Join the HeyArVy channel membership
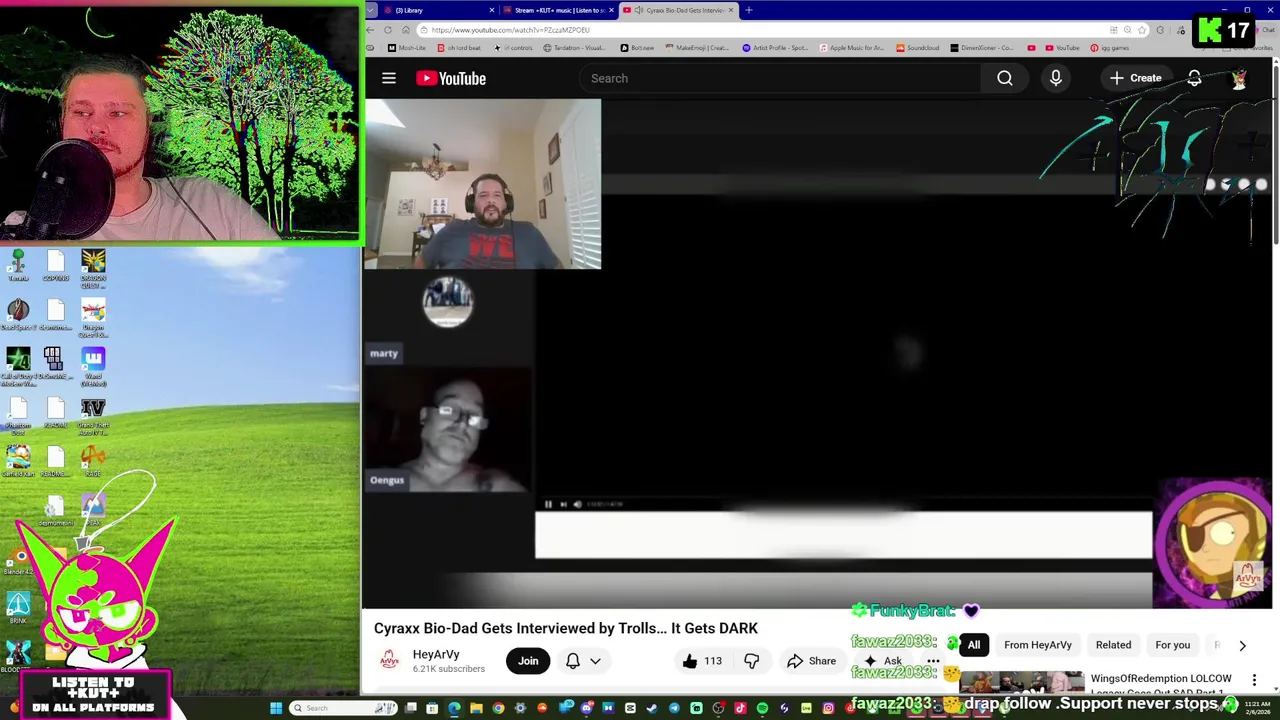This screenshot has height=720, width=1280. (x=528, y=661)
